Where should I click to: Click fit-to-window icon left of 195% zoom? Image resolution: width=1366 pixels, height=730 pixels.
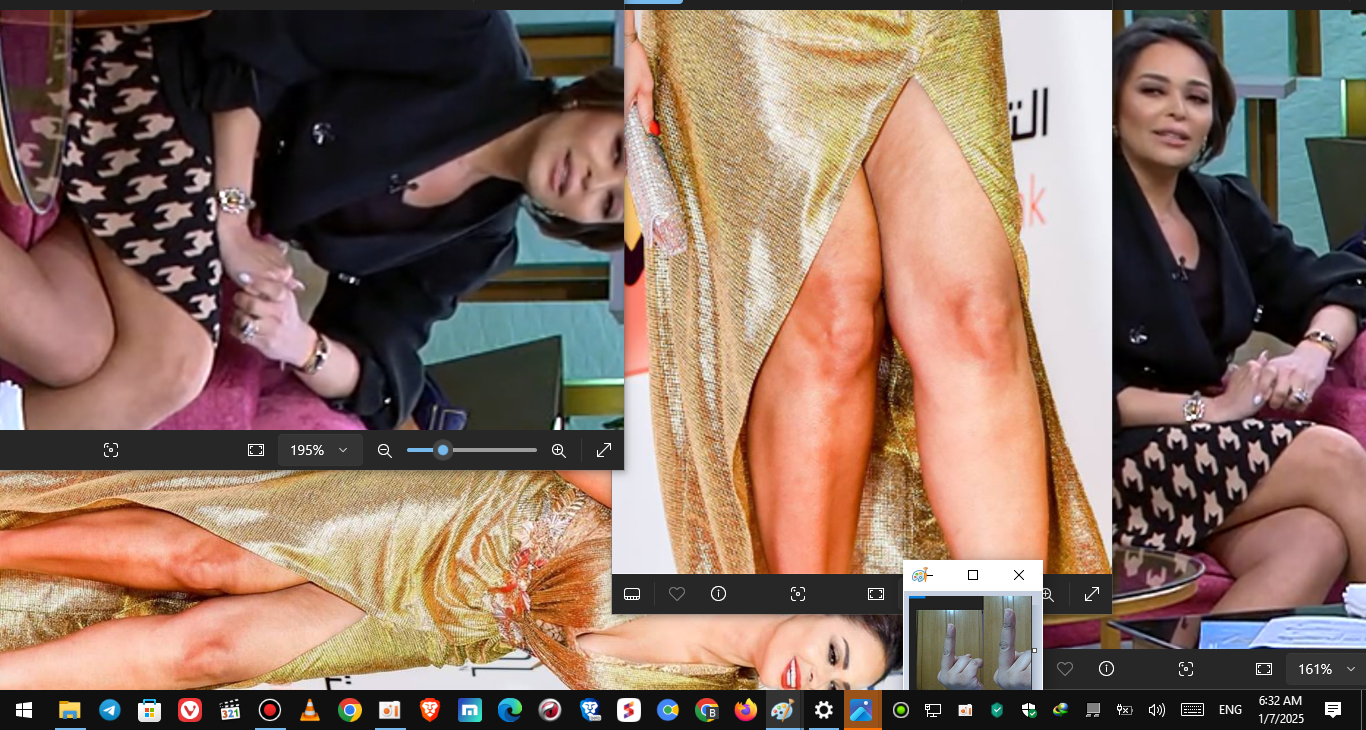point(256,451)
